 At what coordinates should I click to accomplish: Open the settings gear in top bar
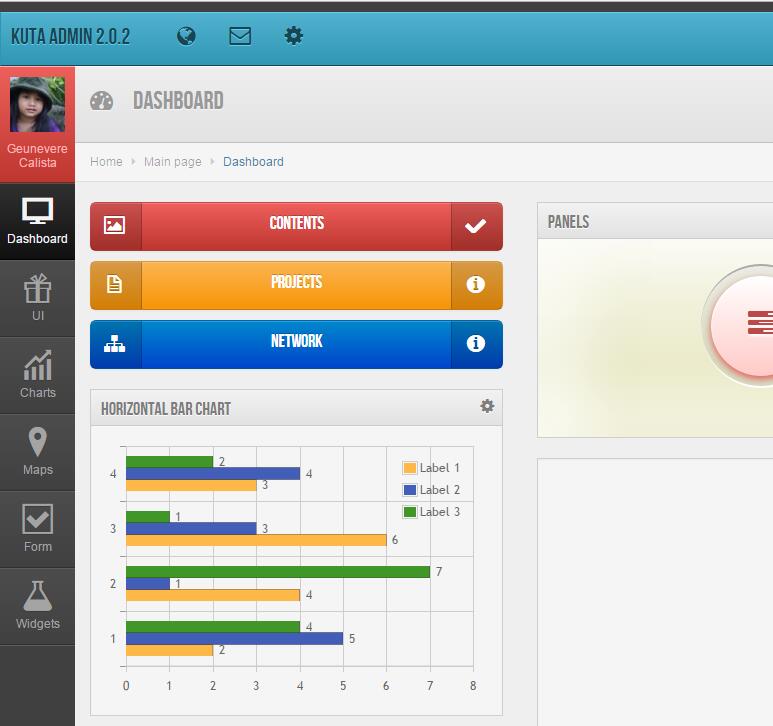293,36
